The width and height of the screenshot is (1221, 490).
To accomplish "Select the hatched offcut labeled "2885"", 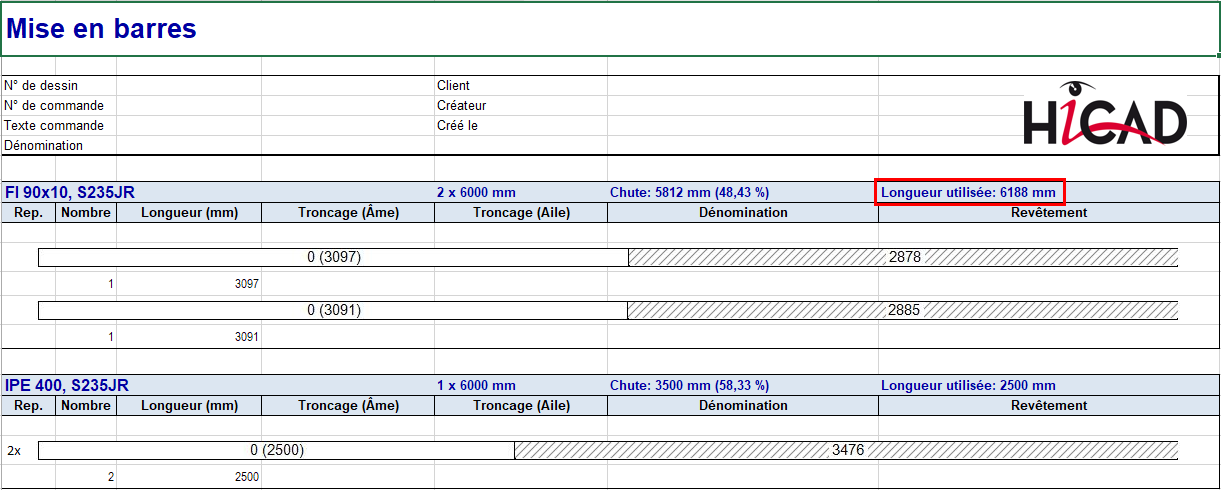I will point(903,310).
